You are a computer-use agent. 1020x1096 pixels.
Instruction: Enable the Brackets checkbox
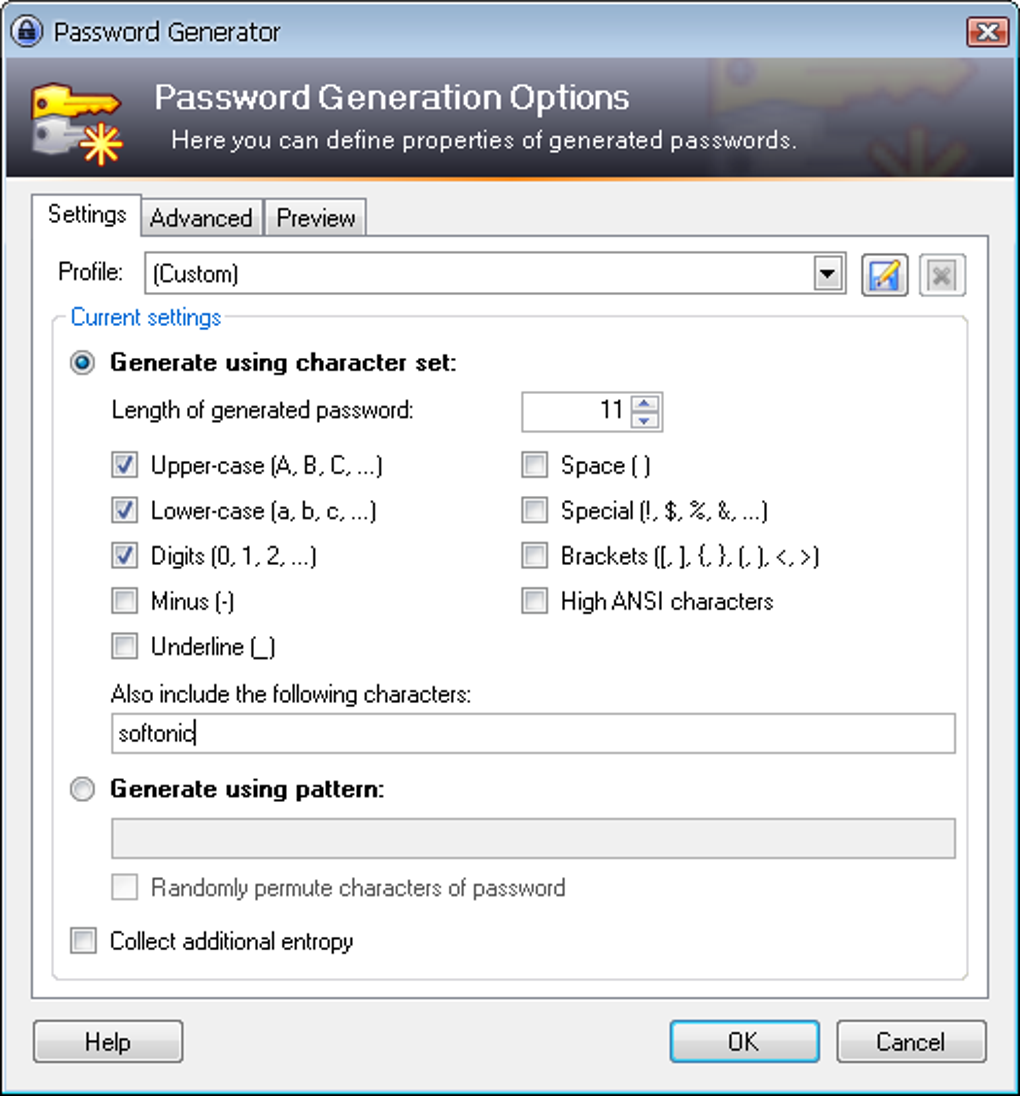535,556
